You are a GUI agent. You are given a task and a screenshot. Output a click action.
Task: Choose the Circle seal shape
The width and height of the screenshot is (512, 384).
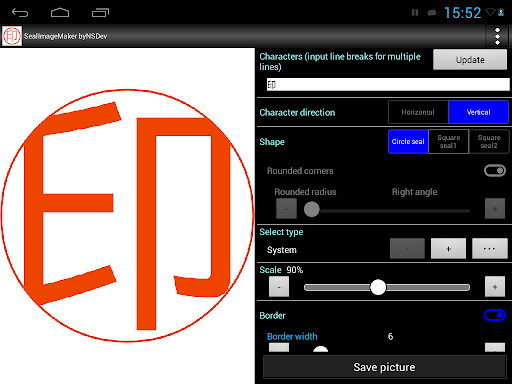point(408,142)
